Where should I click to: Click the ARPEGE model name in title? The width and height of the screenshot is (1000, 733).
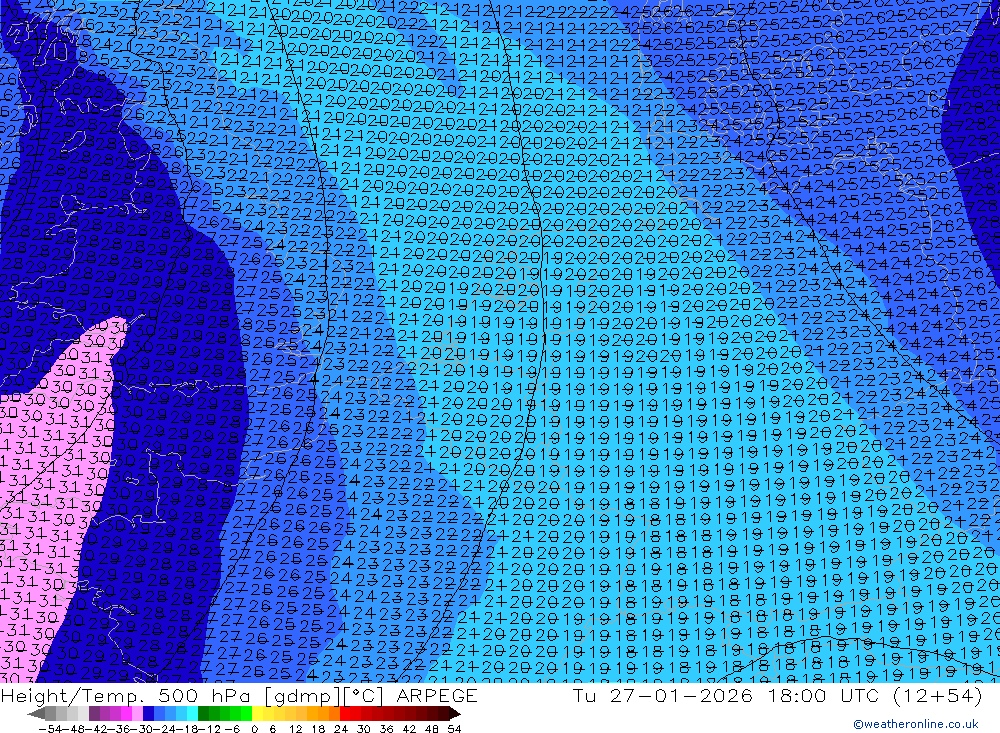[437, 695]
